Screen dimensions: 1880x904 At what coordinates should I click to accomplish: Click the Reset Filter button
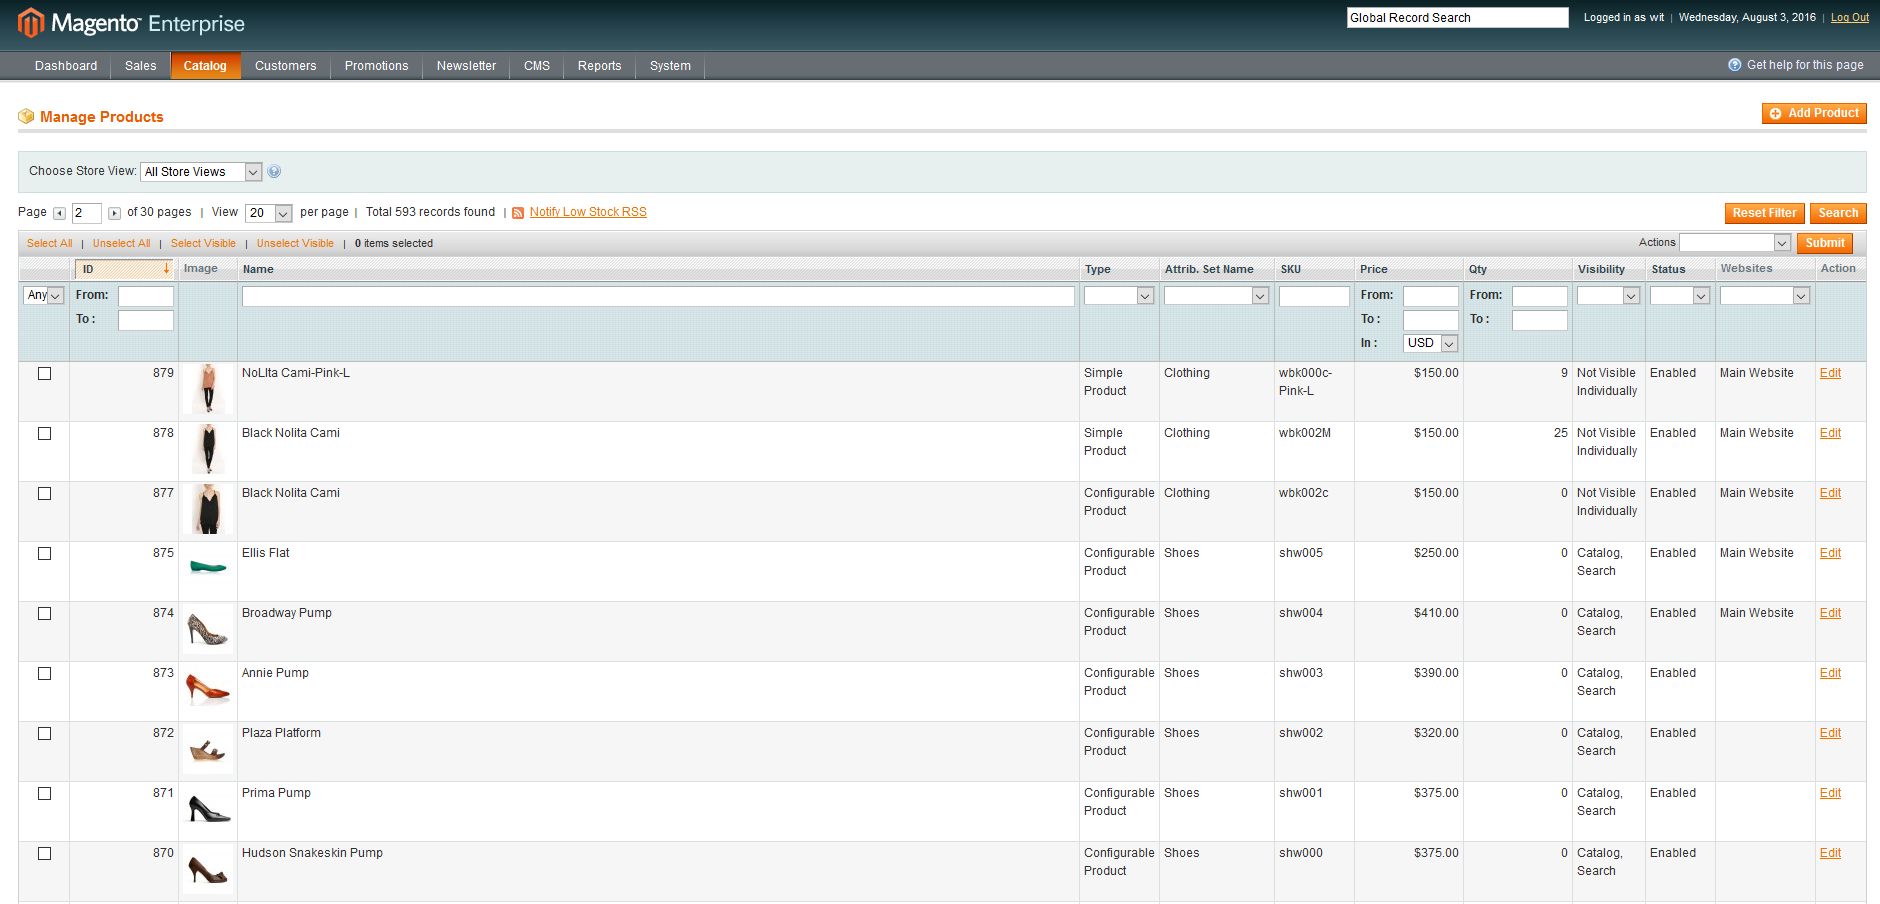1765,213
